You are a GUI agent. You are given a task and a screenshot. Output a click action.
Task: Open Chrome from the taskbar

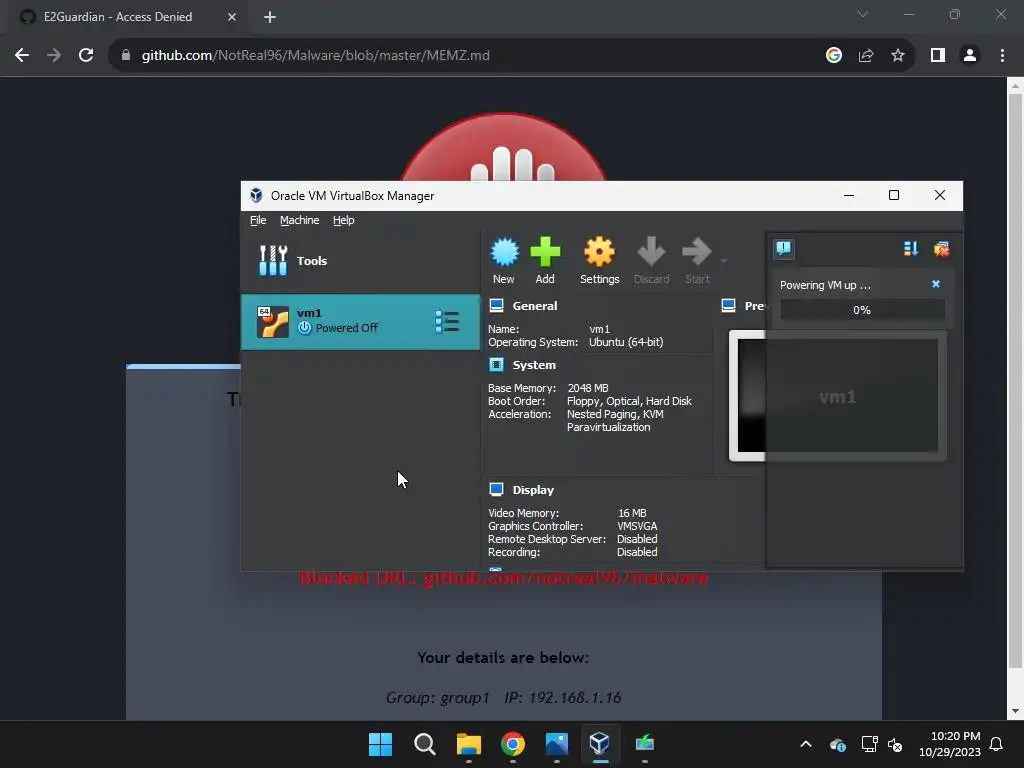513,744
